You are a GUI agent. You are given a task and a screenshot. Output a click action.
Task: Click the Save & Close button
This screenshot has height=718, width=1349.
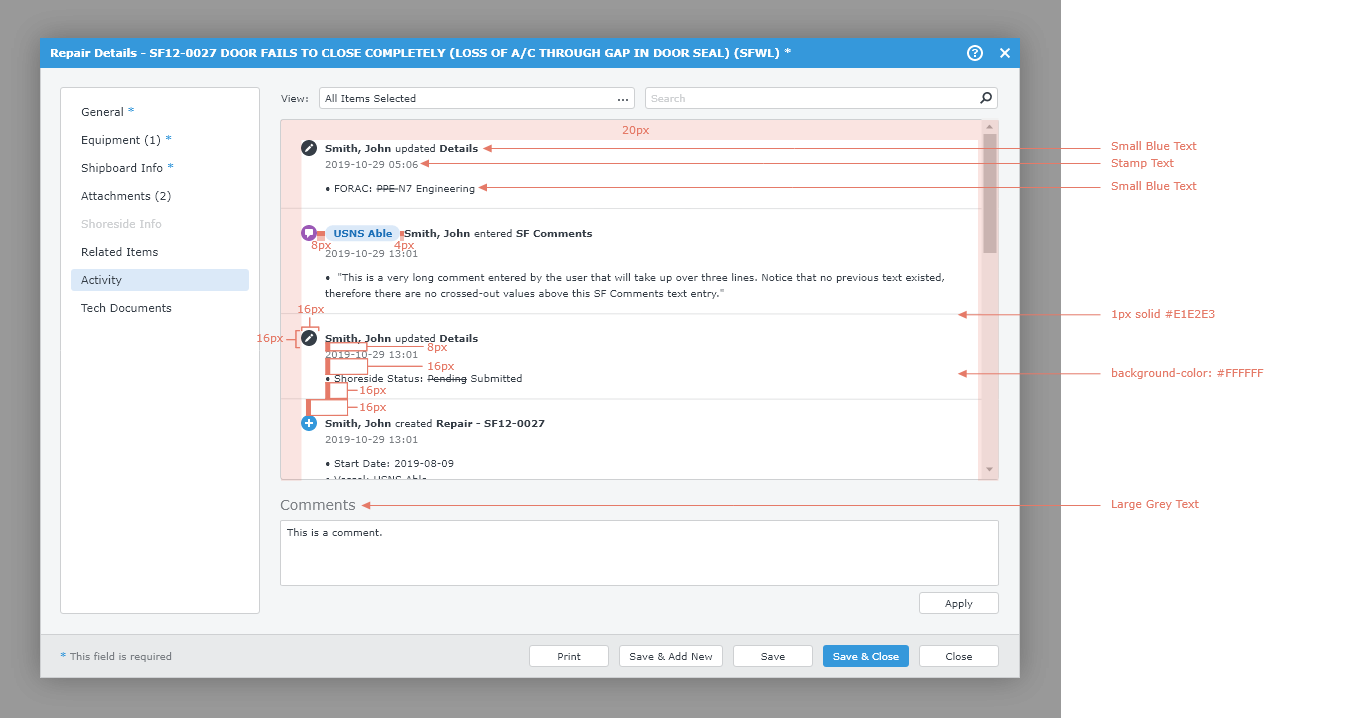pos(866,656)
